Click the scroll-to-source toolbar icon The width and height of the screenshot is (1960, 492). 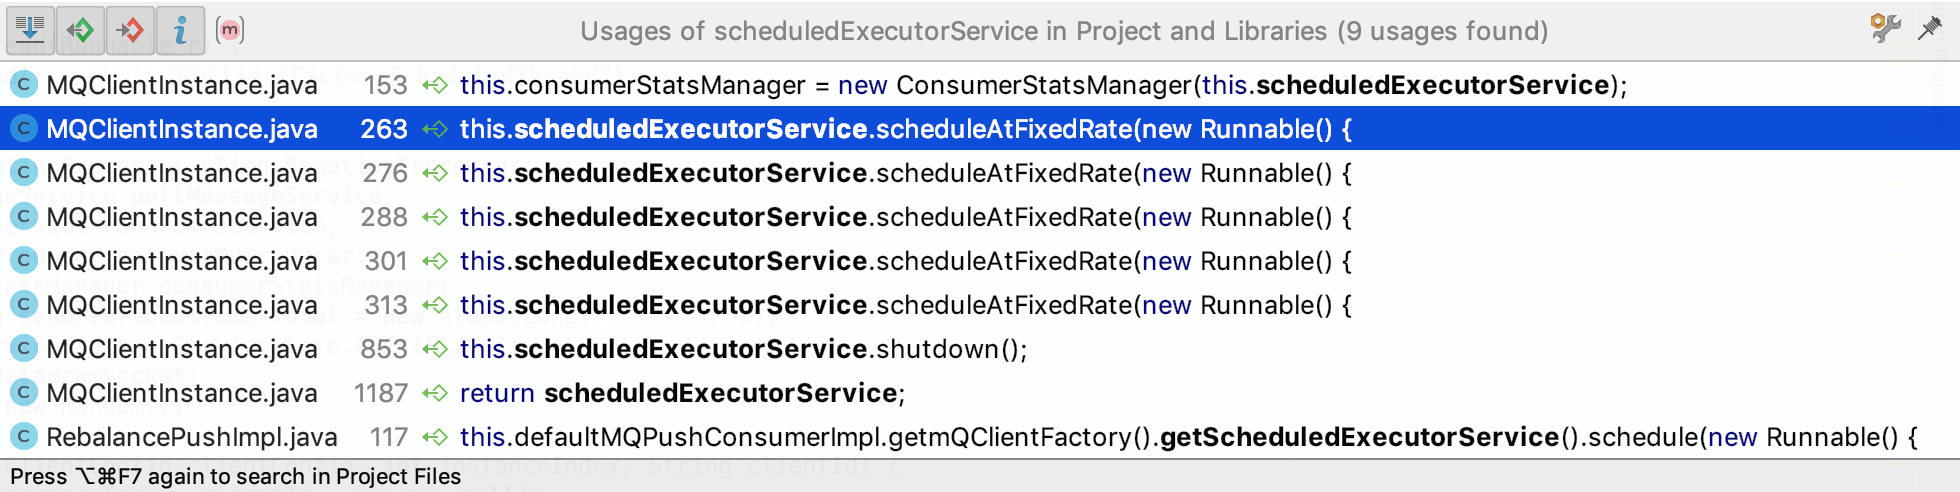(30, 30)
